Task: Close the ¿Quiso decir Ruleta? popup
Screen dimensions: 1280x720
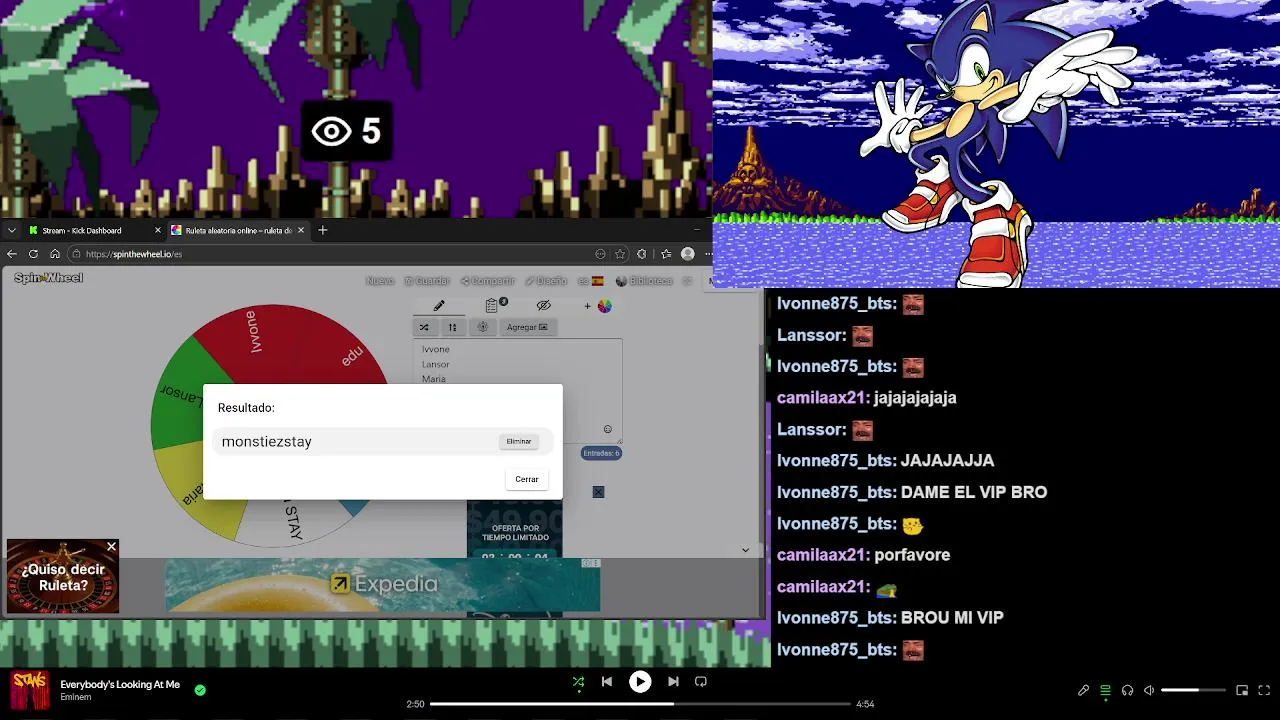Action: click(x=111, y=547)
